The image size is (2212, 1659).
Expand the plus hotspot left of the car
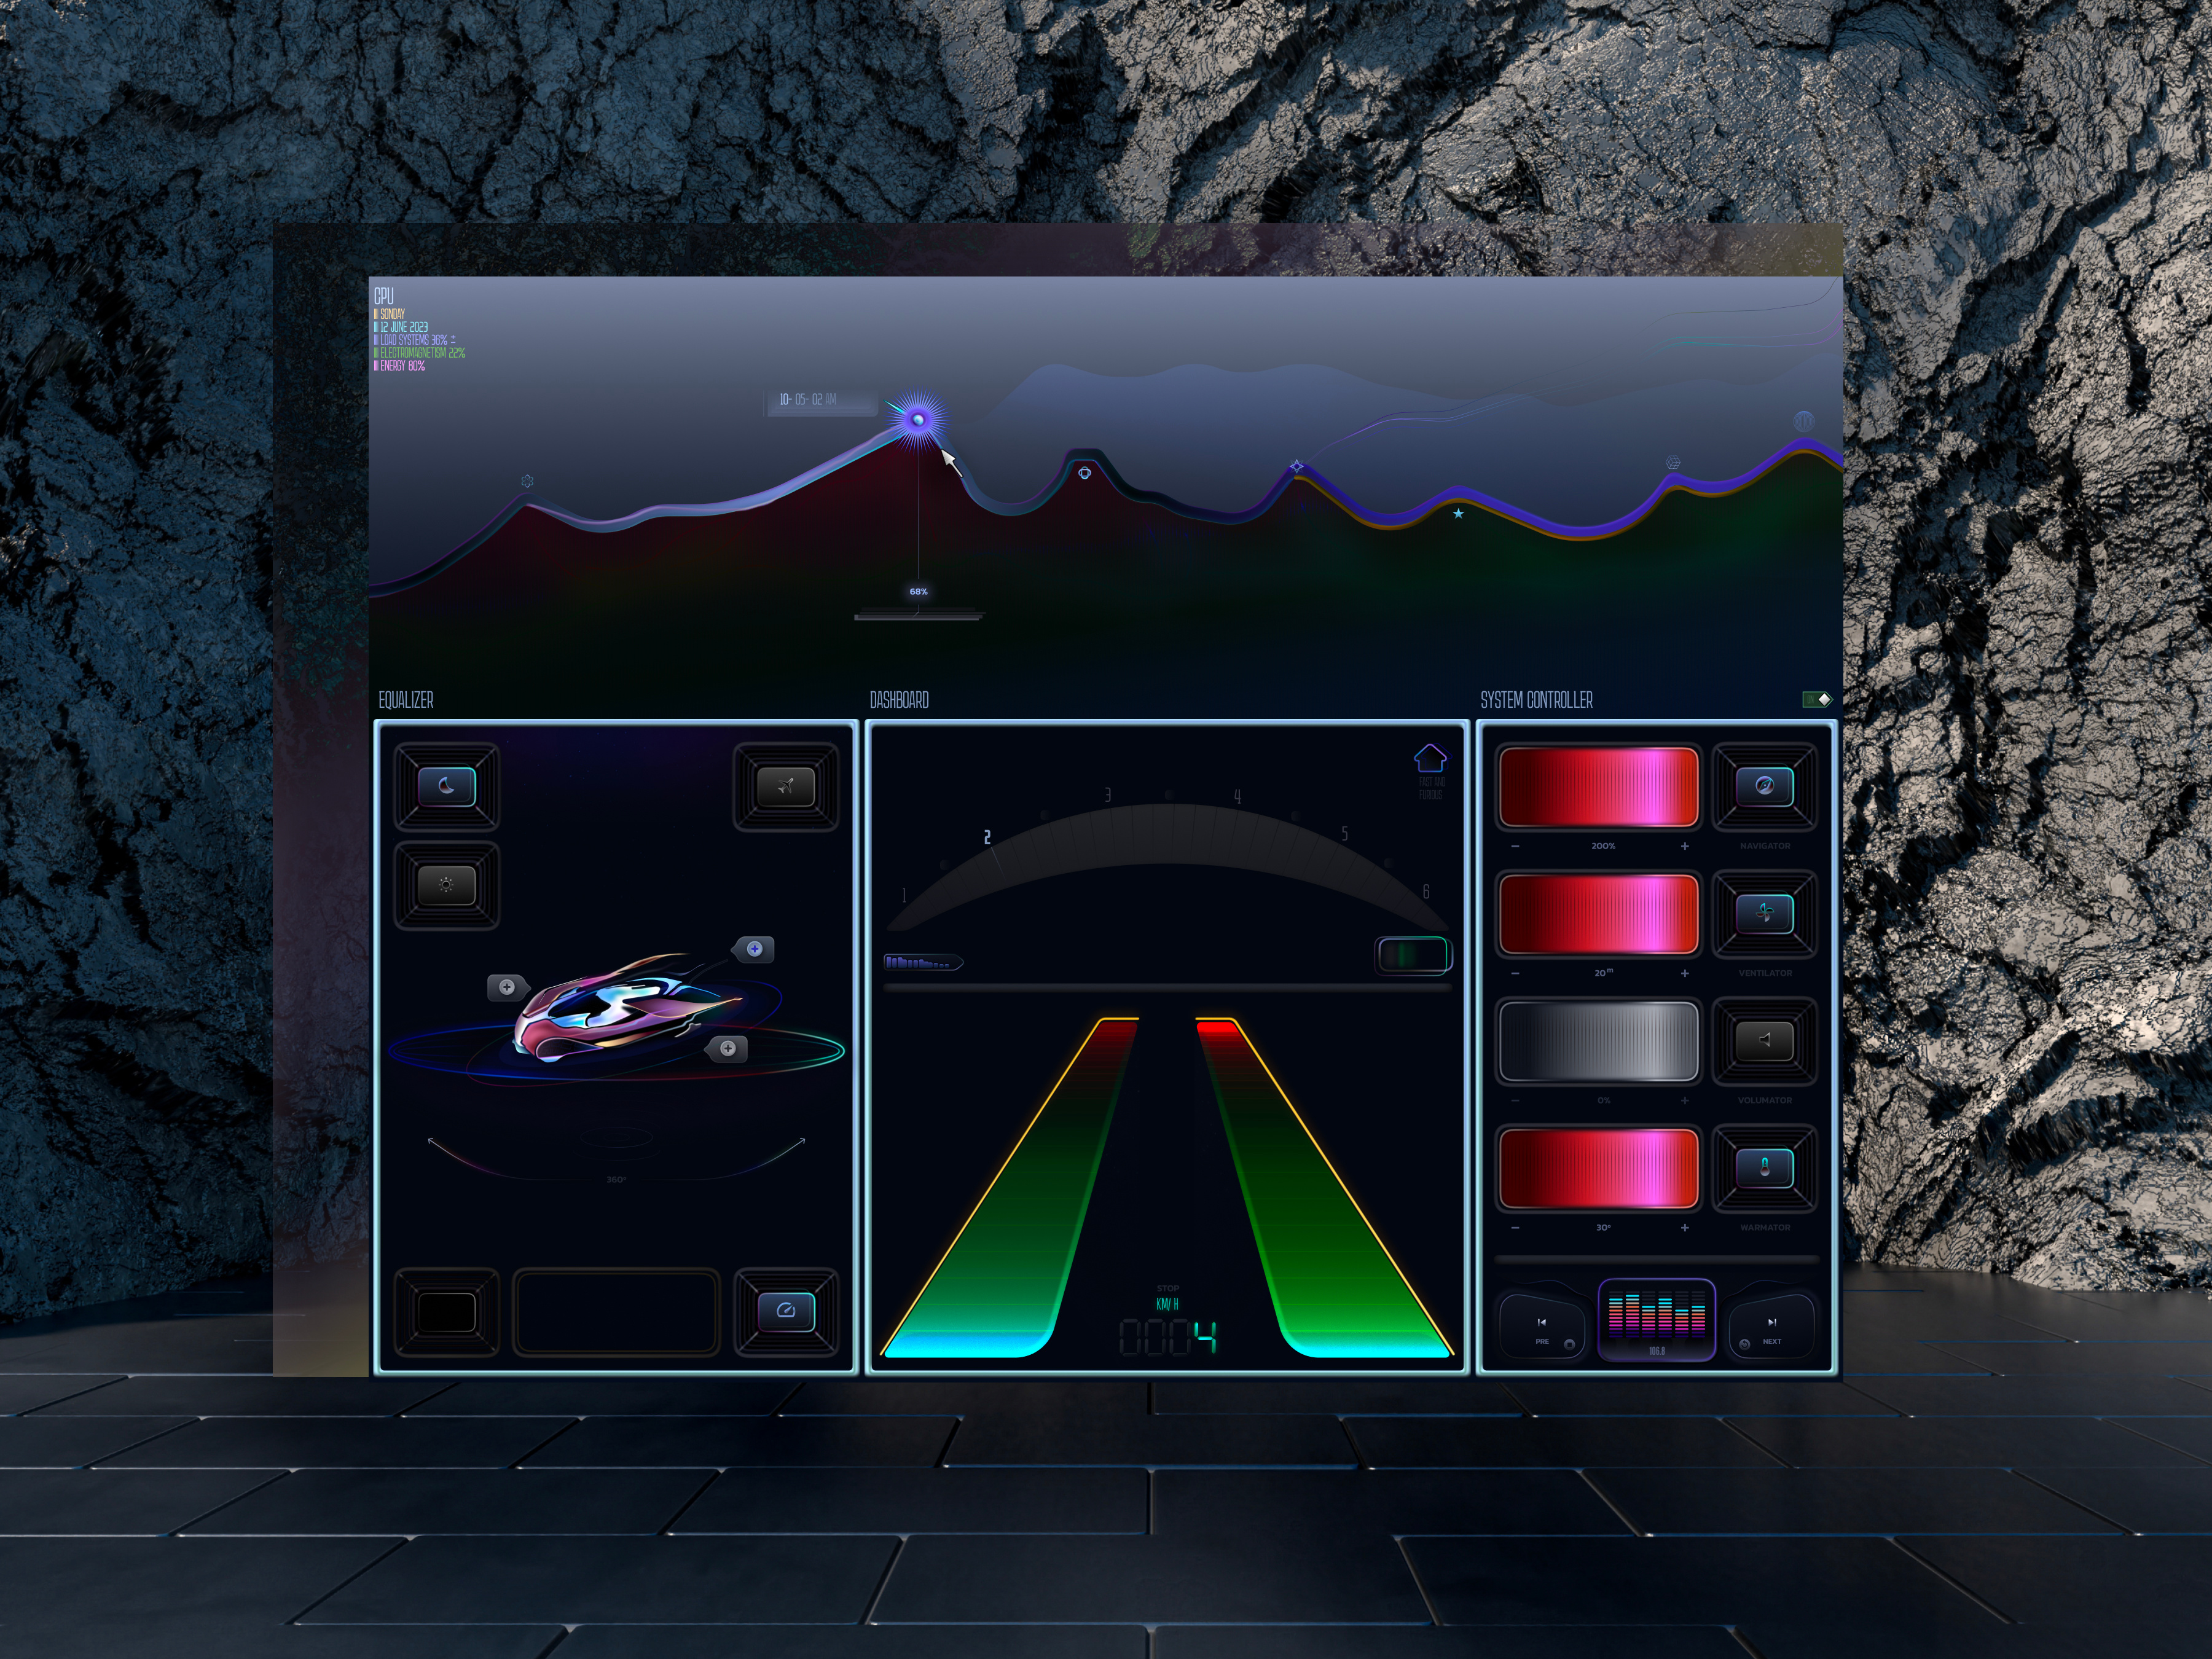tap(507, 987)
